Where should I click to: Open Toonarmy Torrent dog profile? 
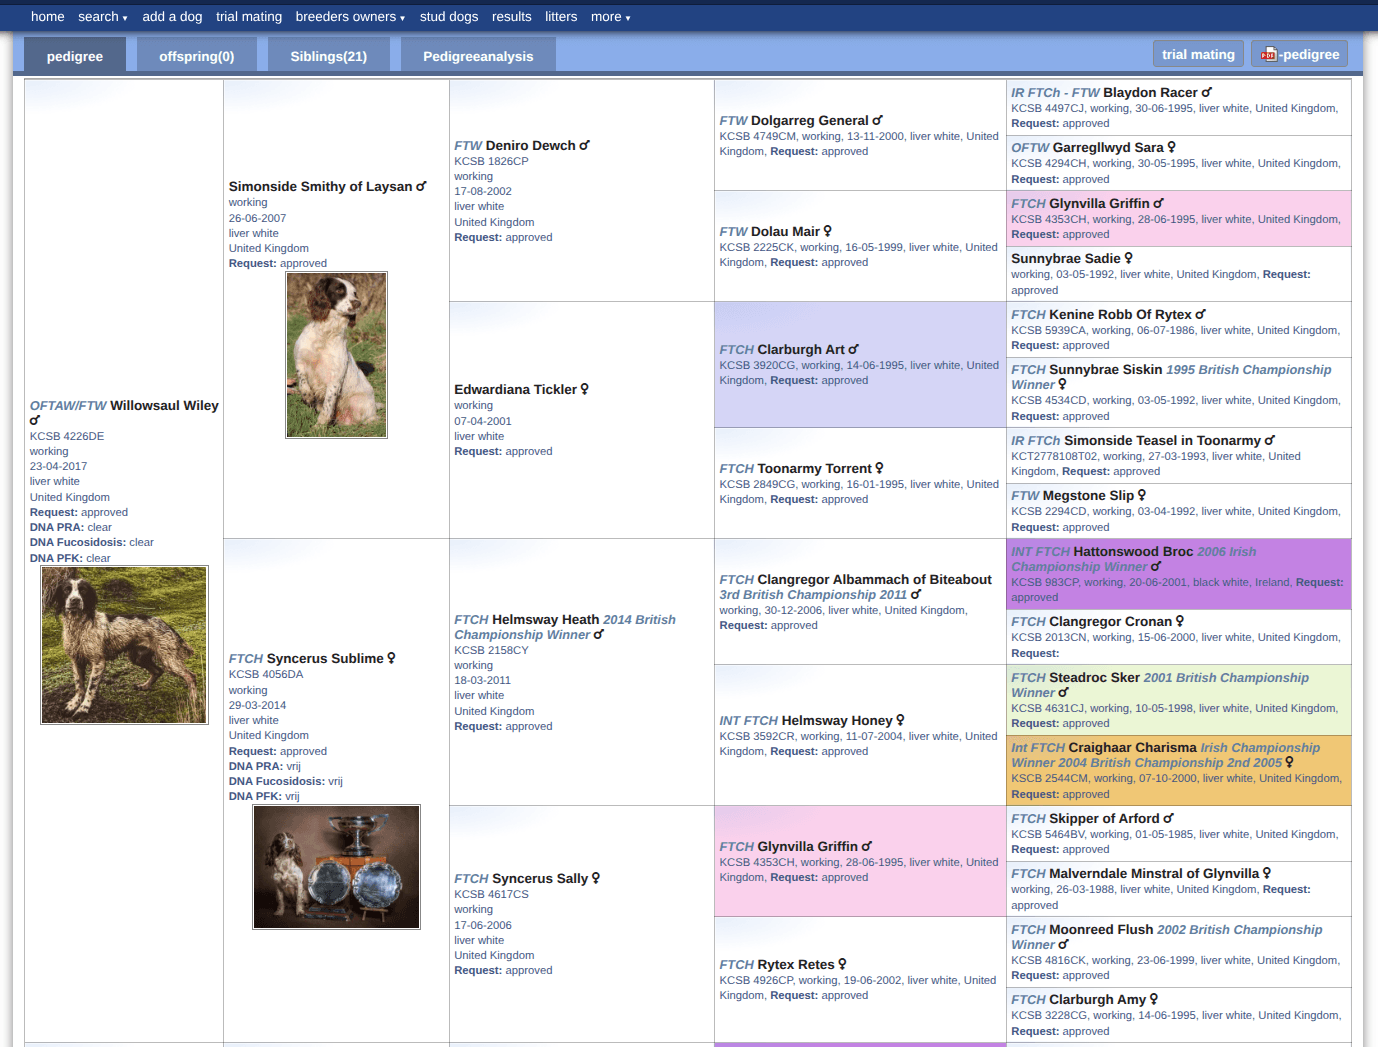click(x=815, y=468)
